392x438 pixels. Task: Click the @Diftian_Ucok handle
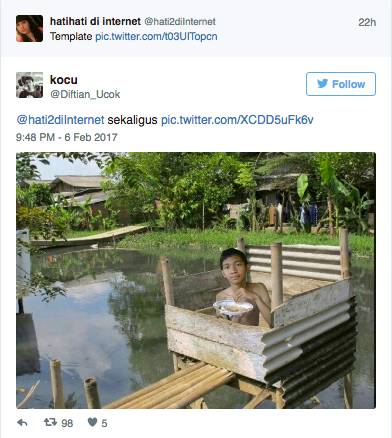click(x=85, y=94)
